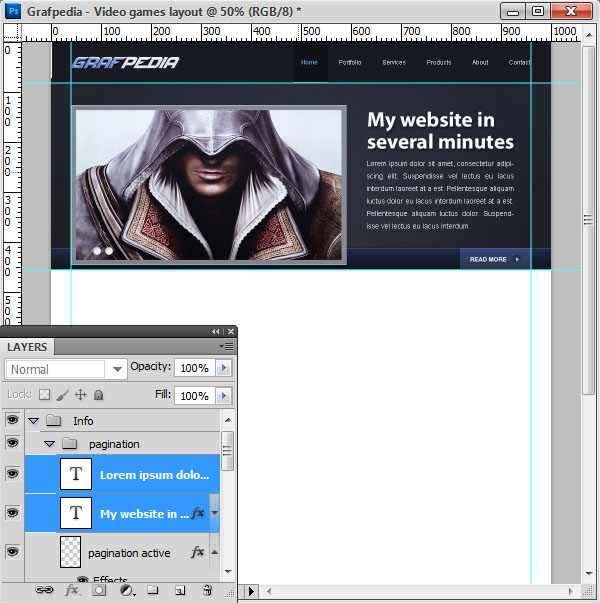Image resolution: width=600 pixels, height=603 pixels.
Task: Layers panel scrollbar: click the up arrow
Action: [228, 420]
